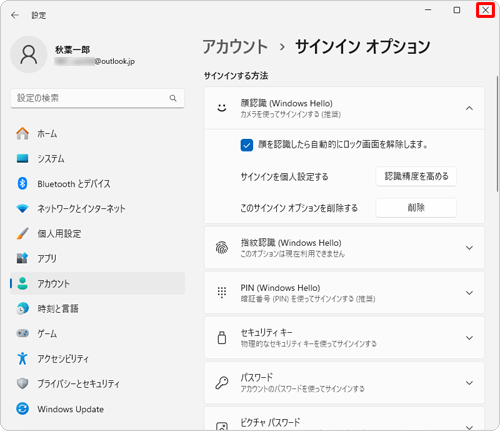Click the network Wi-Fi icon
This screenshot has width=500, height=431.
point(22,209)
